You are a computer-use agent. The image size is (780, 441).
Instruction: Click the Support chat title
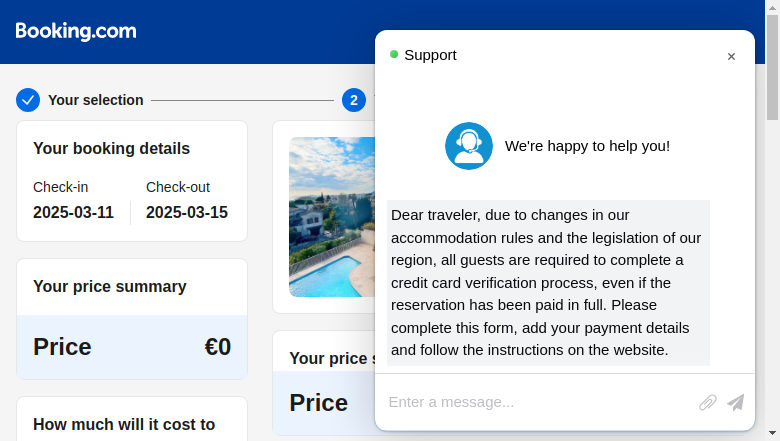[x=430, y=55]
